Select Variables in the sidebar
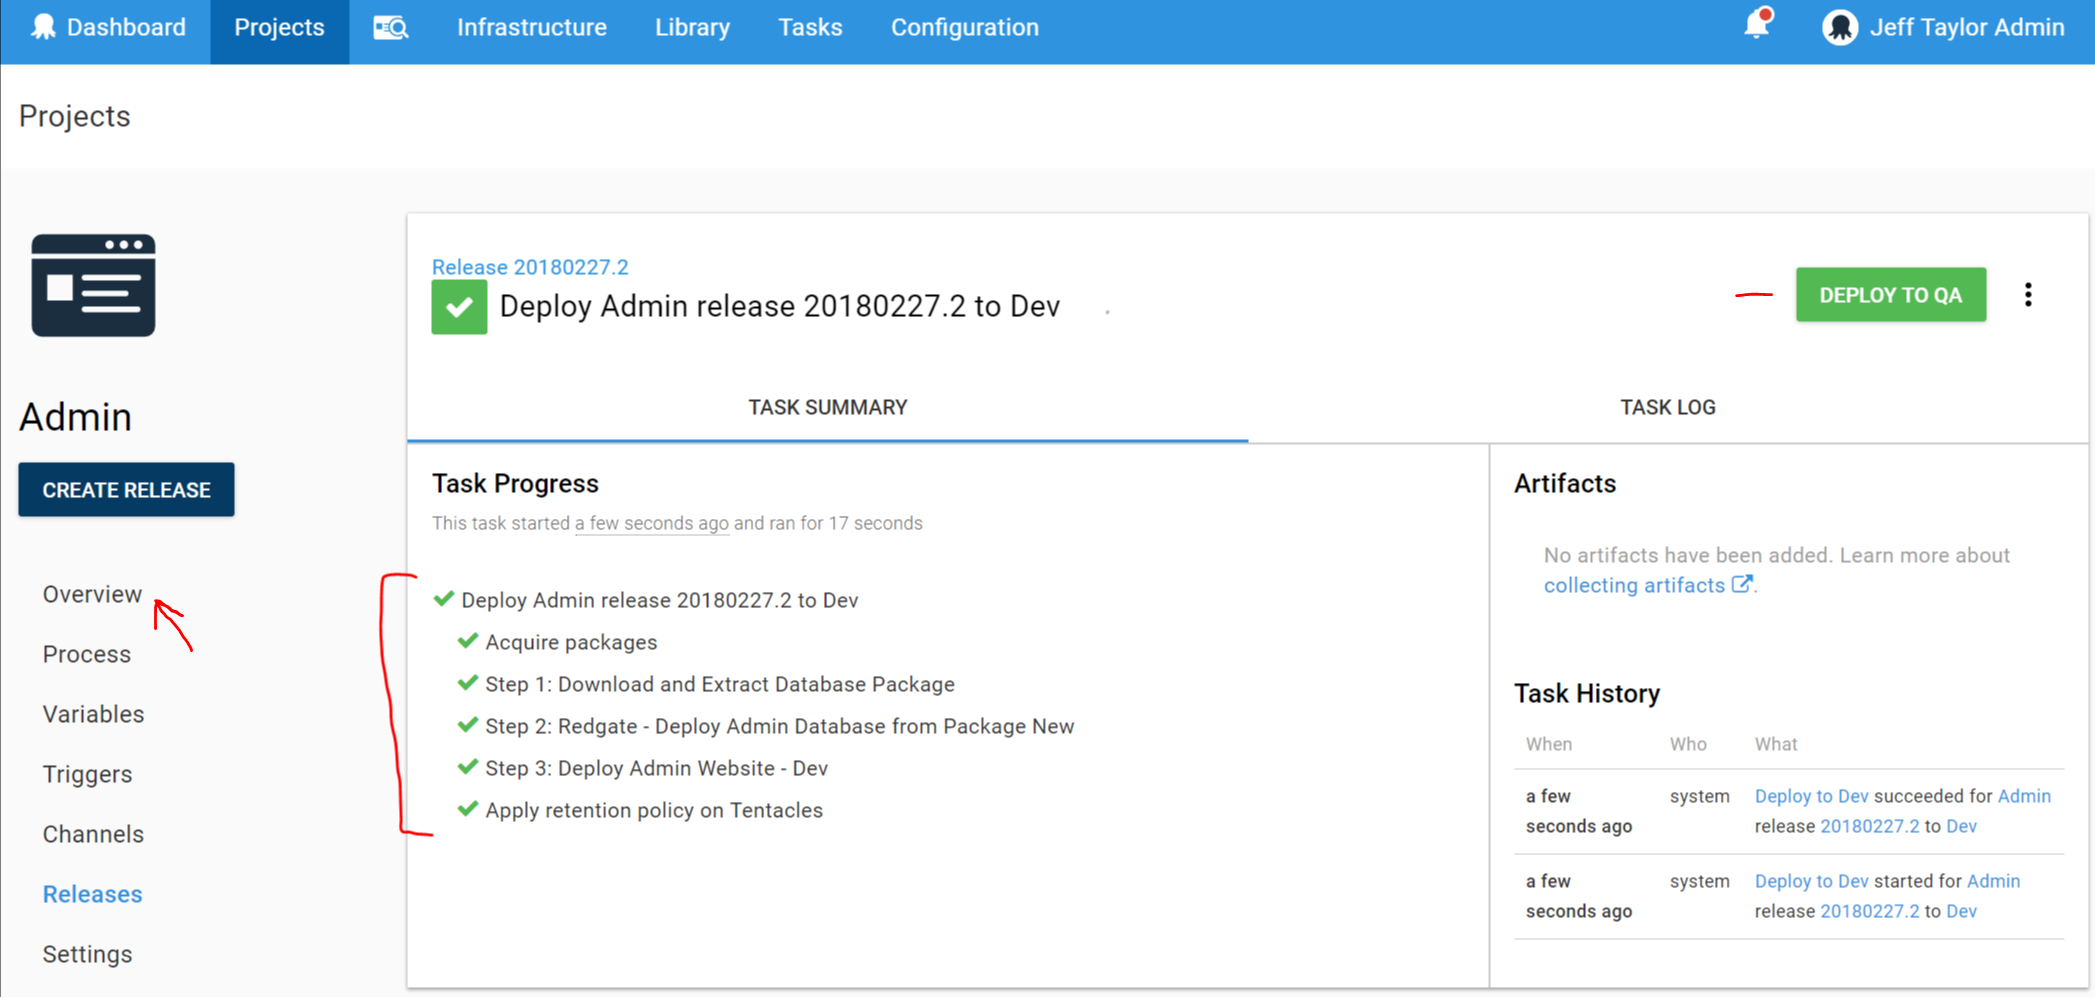Screen dimensions: 2095x997 (93, 714)
